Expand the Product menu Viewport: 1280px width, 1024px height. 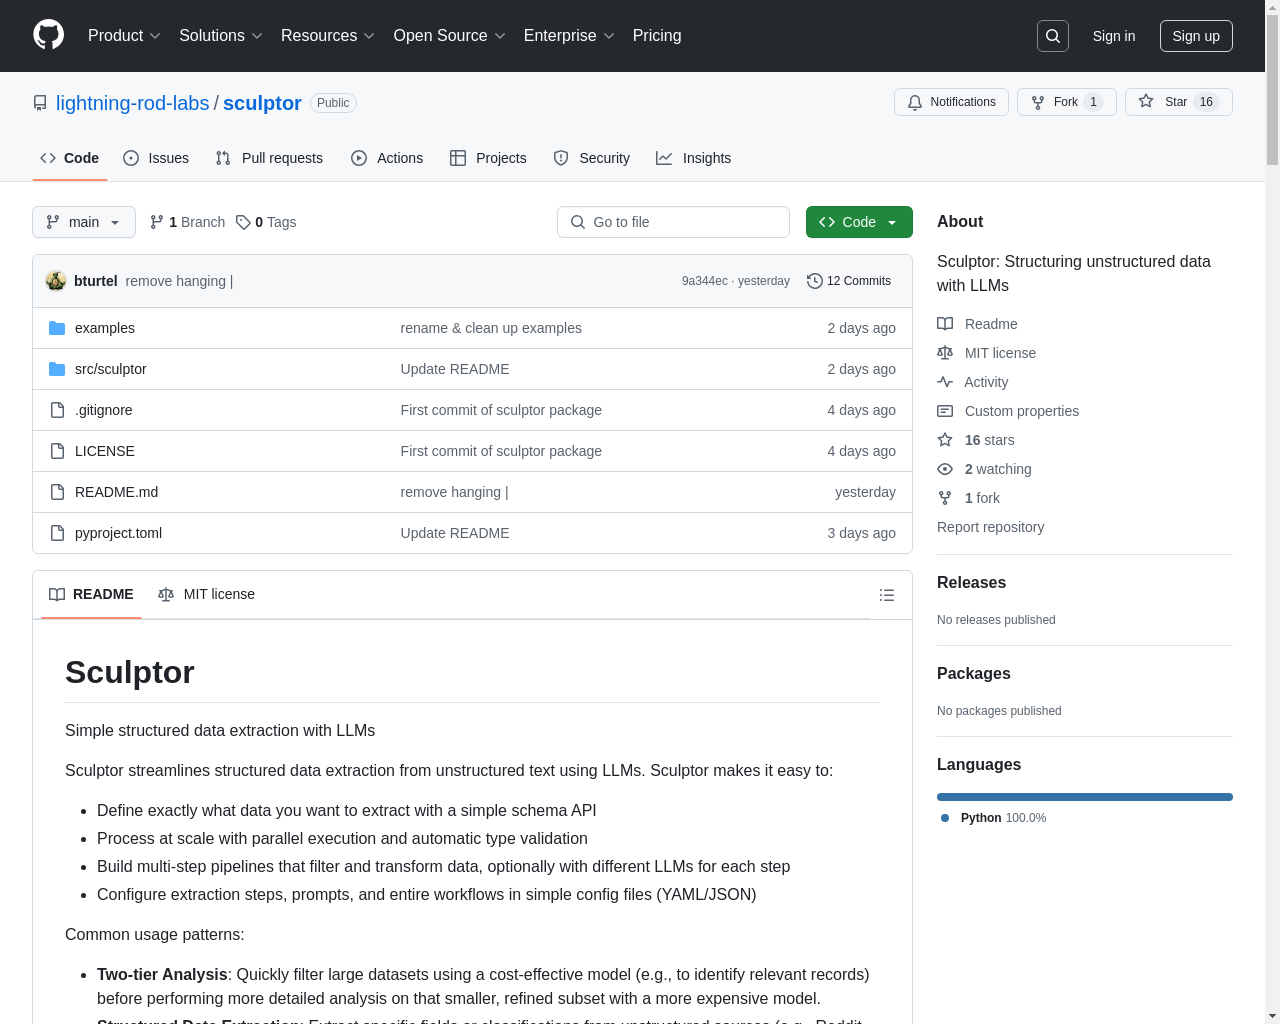tap(124, 36)
